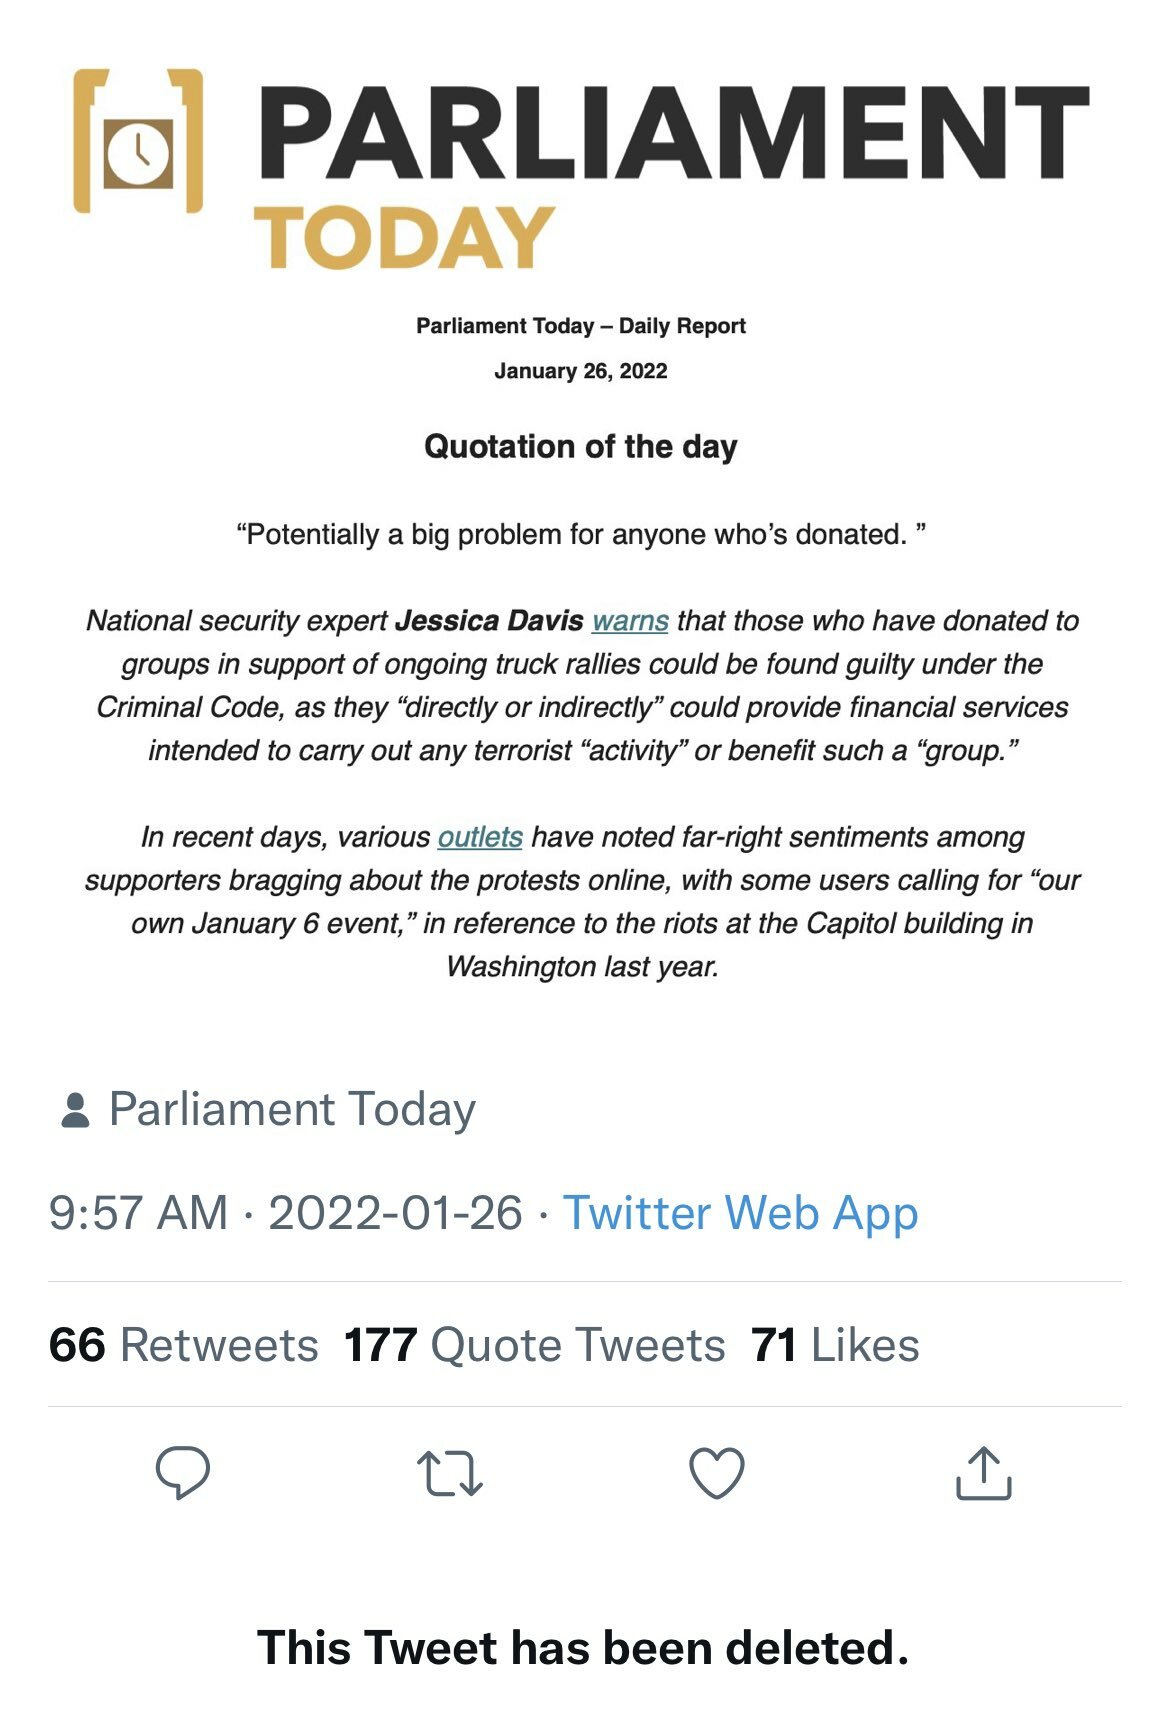Viewport: 1170px width, 1714px height.
Task: View the 66 Retweets list
Action: (183, 1345)
